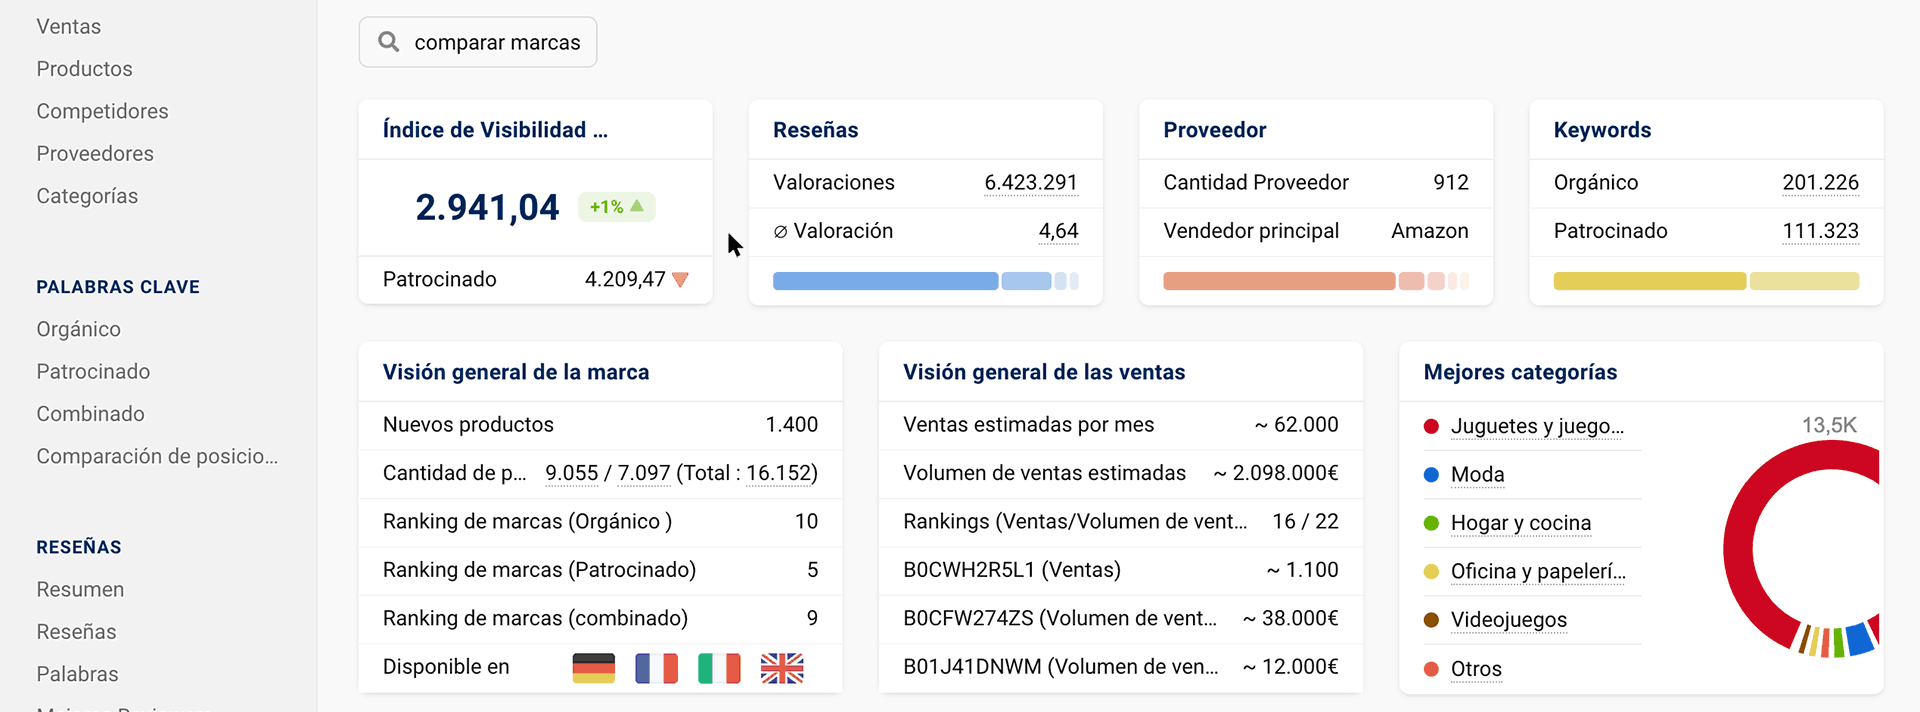Click the orange Proveedor distribution bar

pyautogui.click(x=1278, y=281)
